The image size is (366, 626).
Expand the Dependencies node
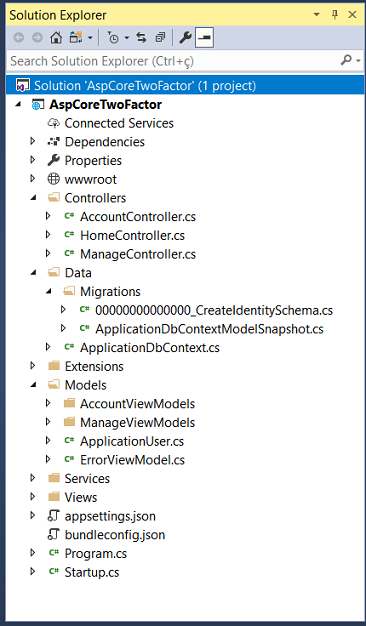[33, 141]
